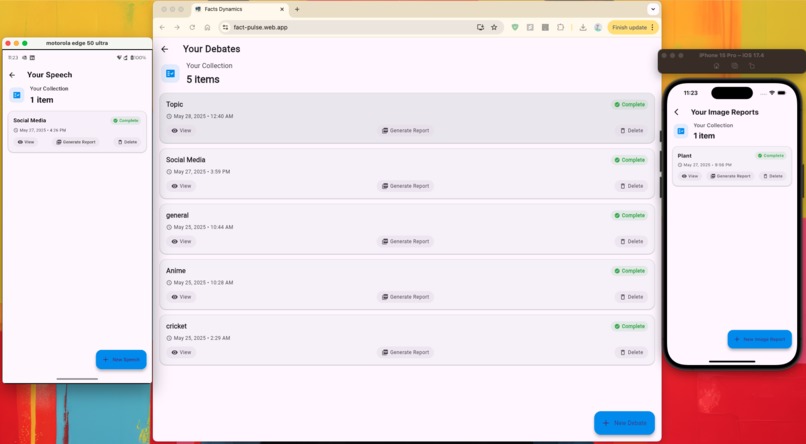Generate Report for cricket debate
Viewport: 806px width, 444px height.
click(x=406, y=353)
